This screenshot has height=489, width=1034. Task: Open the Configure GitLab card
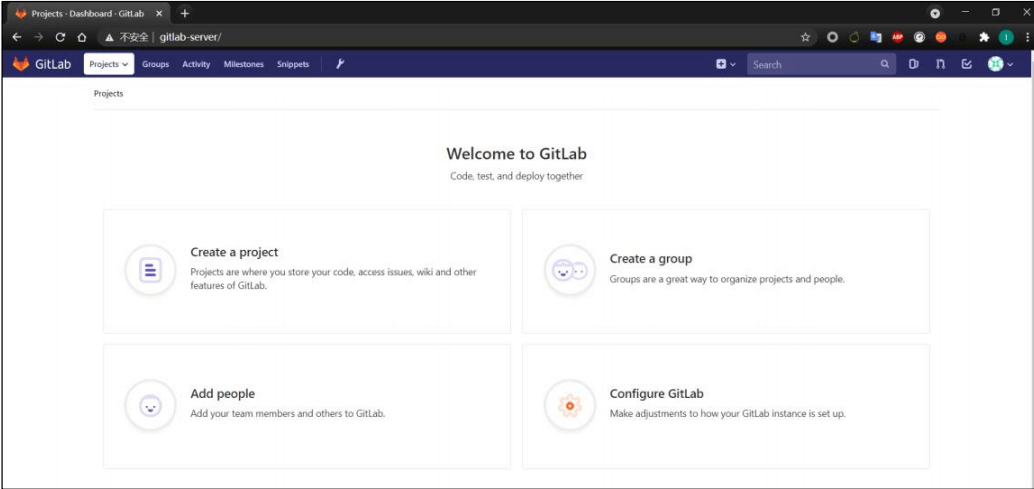726,406
